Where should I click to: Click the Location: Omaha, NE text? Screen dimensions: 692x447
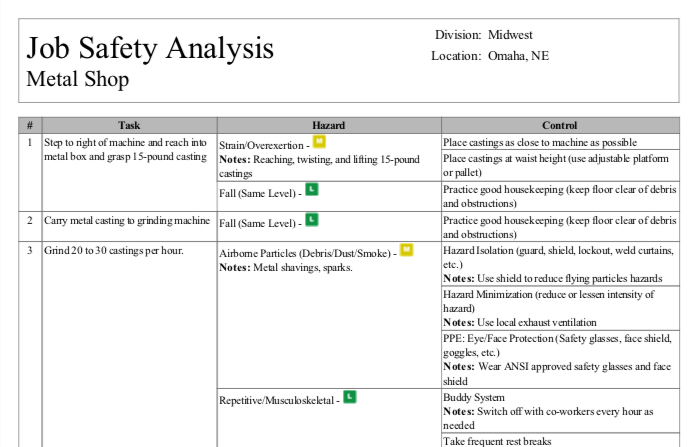coord(490,56)
